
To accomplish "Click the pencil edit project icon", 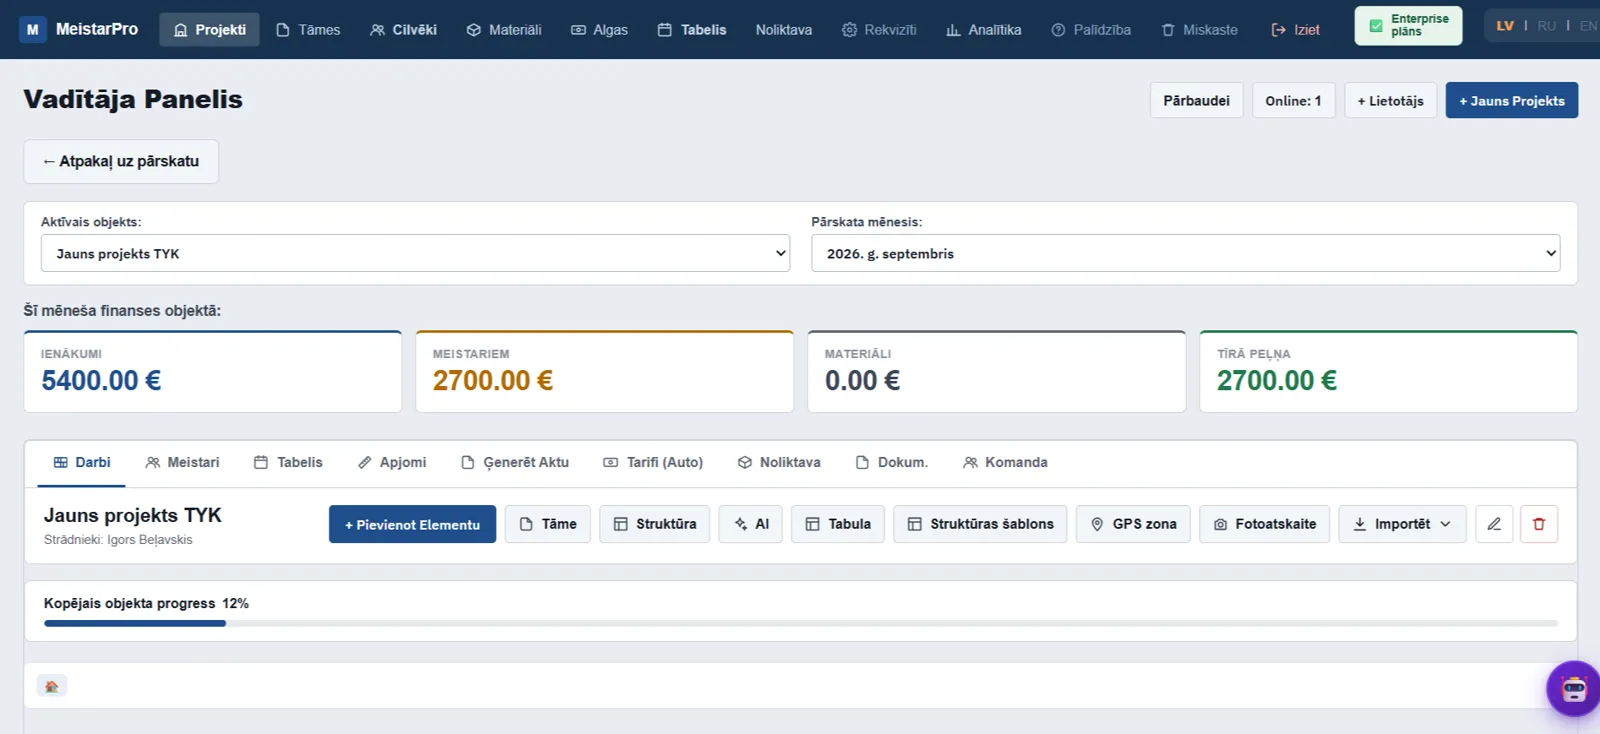I will (x=1494, y=524).
